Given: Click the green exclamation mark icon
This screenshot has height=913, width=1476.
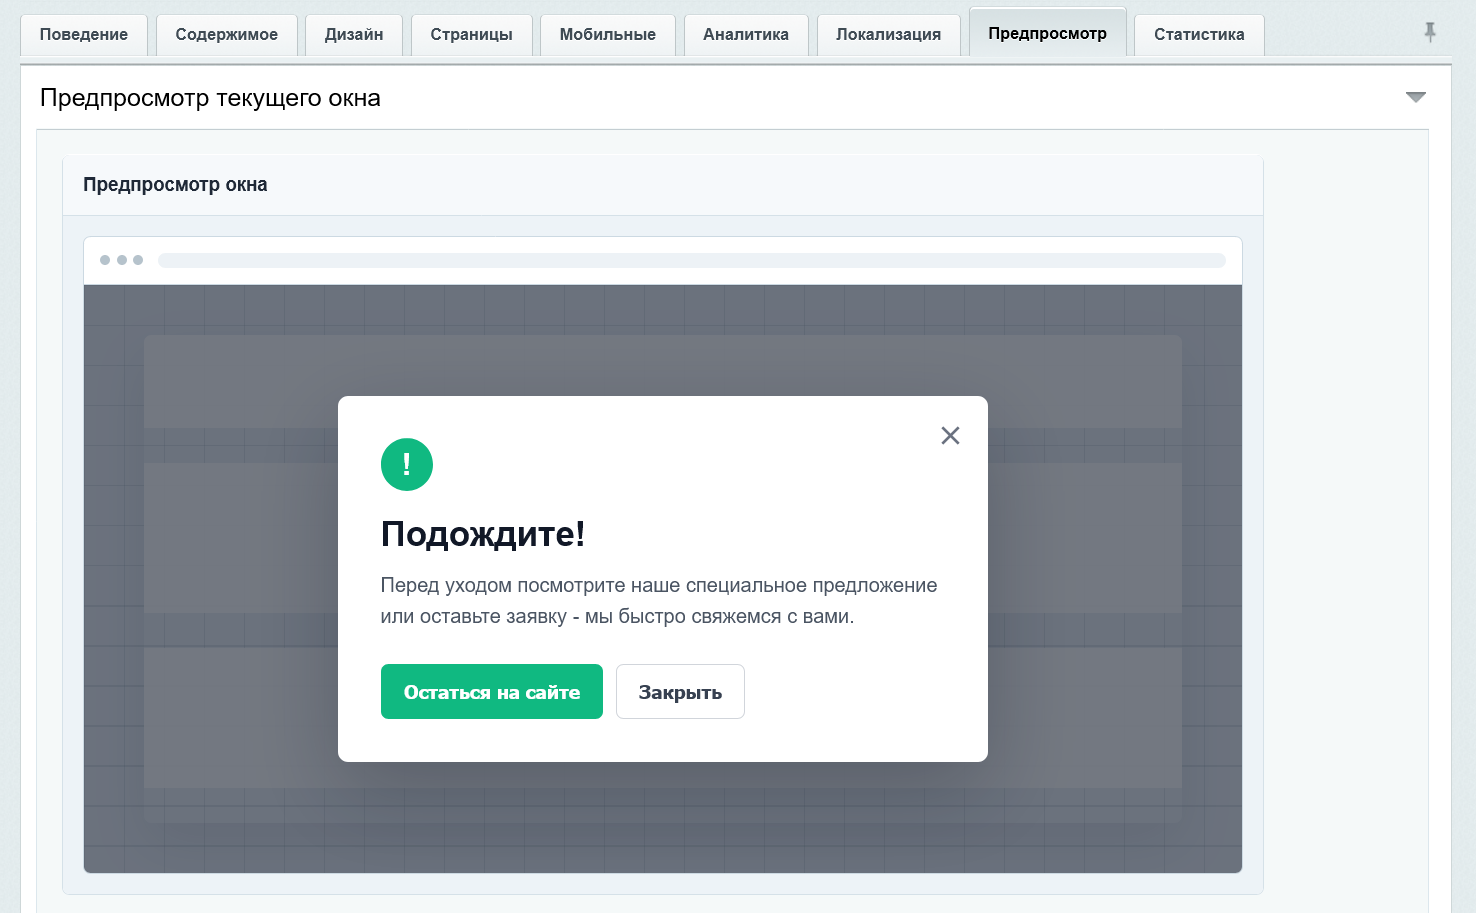Looking at the screenshot, I should (407, 465).
